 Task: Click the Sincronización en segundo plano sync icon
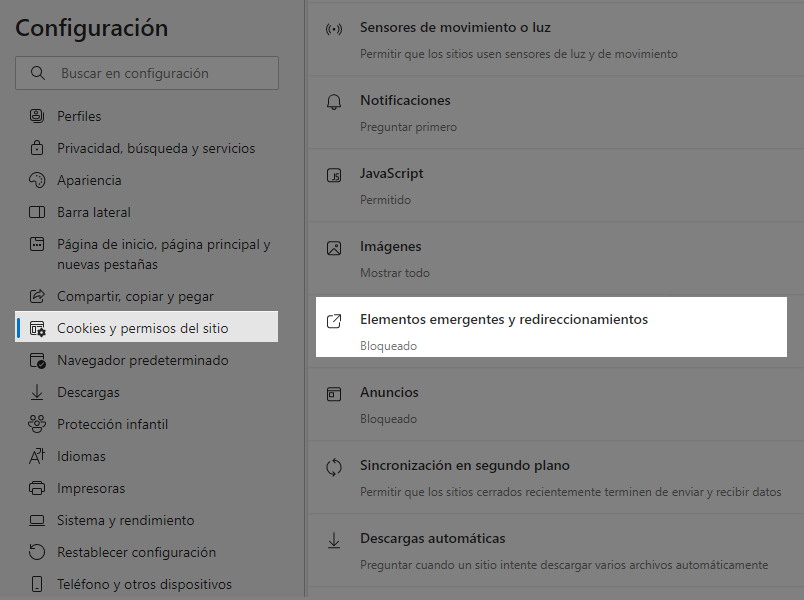pos(334,467)
